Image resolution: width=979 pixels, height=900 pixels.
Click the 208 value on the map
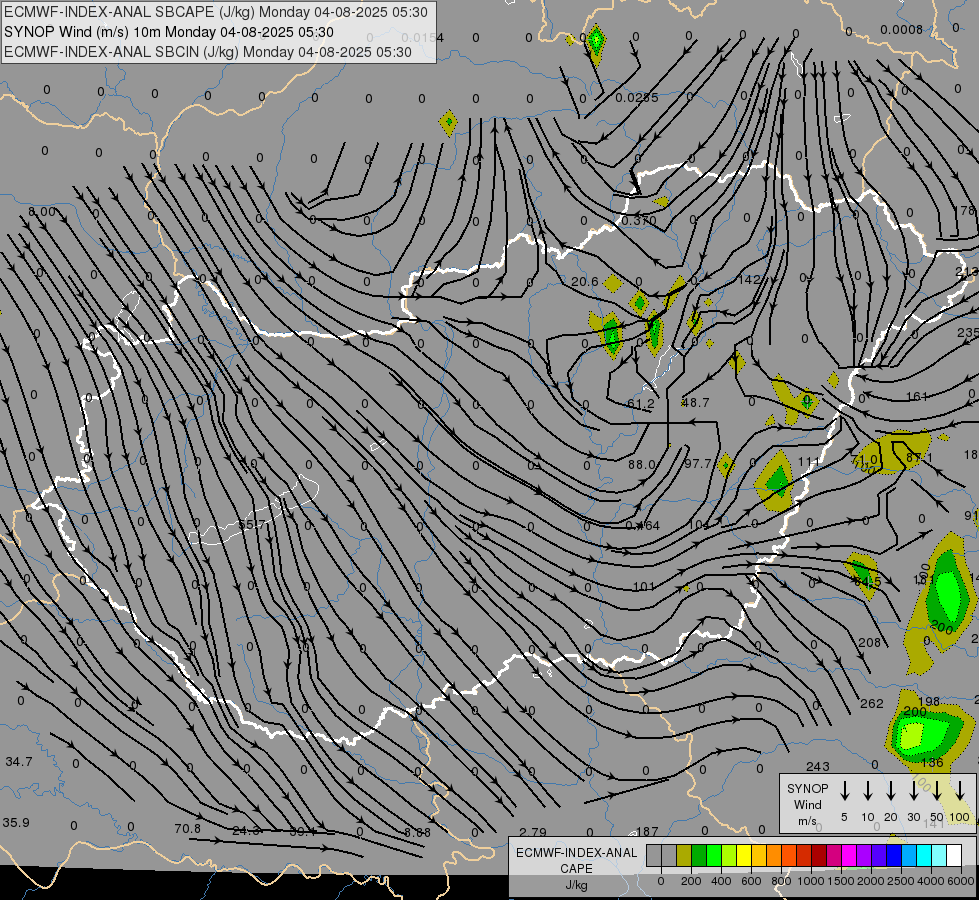click(869, 643)
